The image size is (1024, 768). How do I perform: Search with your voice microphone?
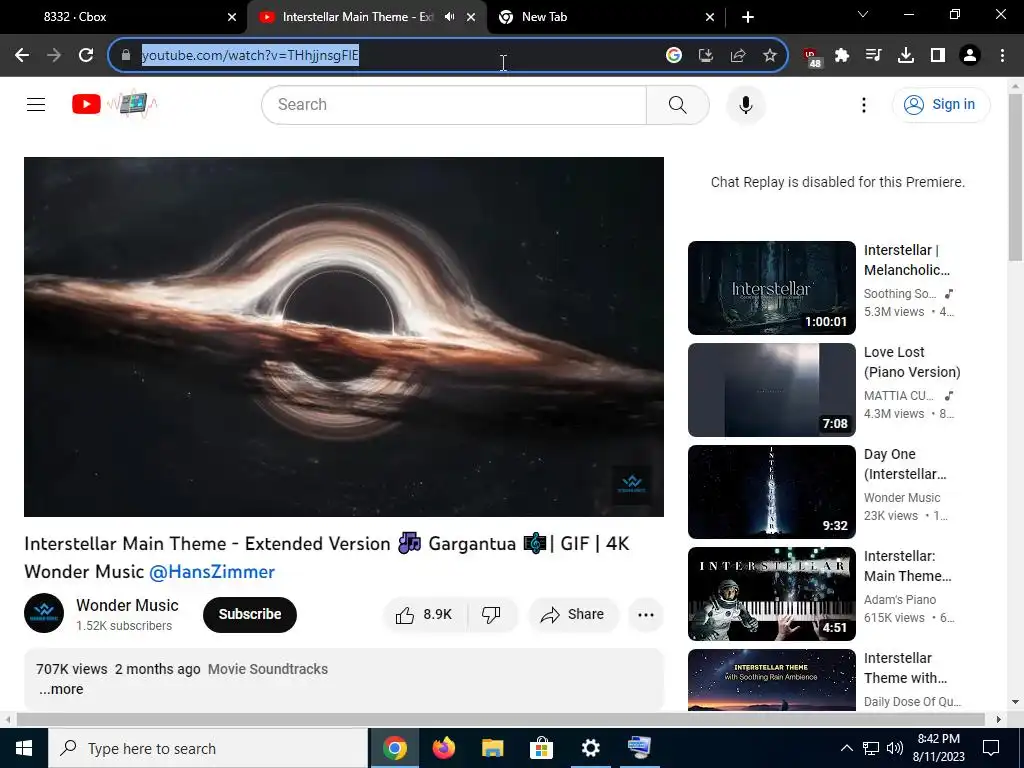[x=745, y=104]
